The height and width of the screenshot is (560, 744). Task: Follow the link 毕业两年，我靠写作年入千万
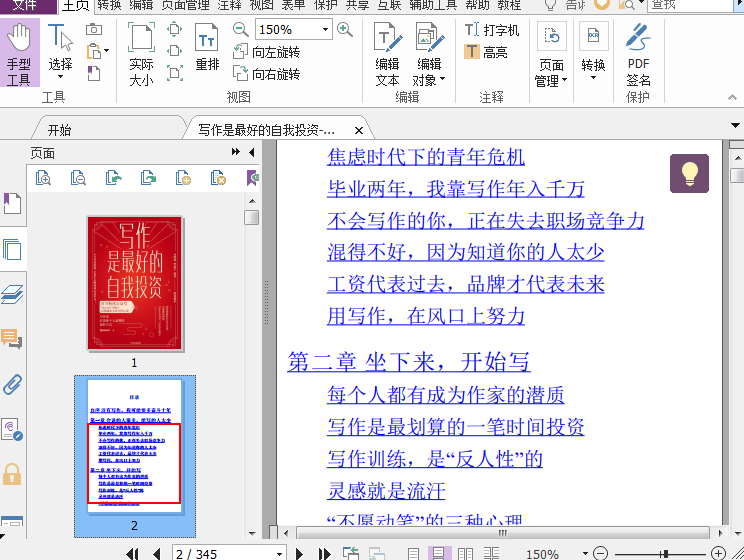456,188
